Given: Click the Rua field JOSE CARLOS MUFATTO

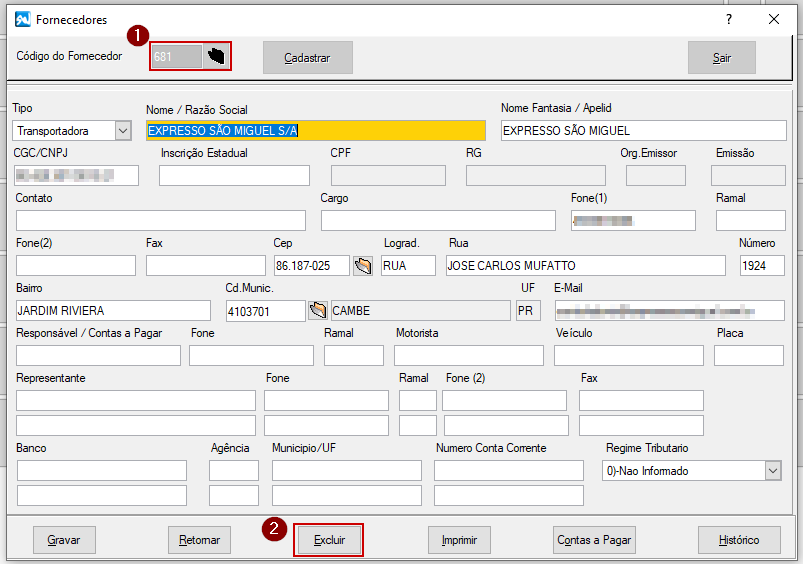Looking at the screenshot, I should (585, 265).
